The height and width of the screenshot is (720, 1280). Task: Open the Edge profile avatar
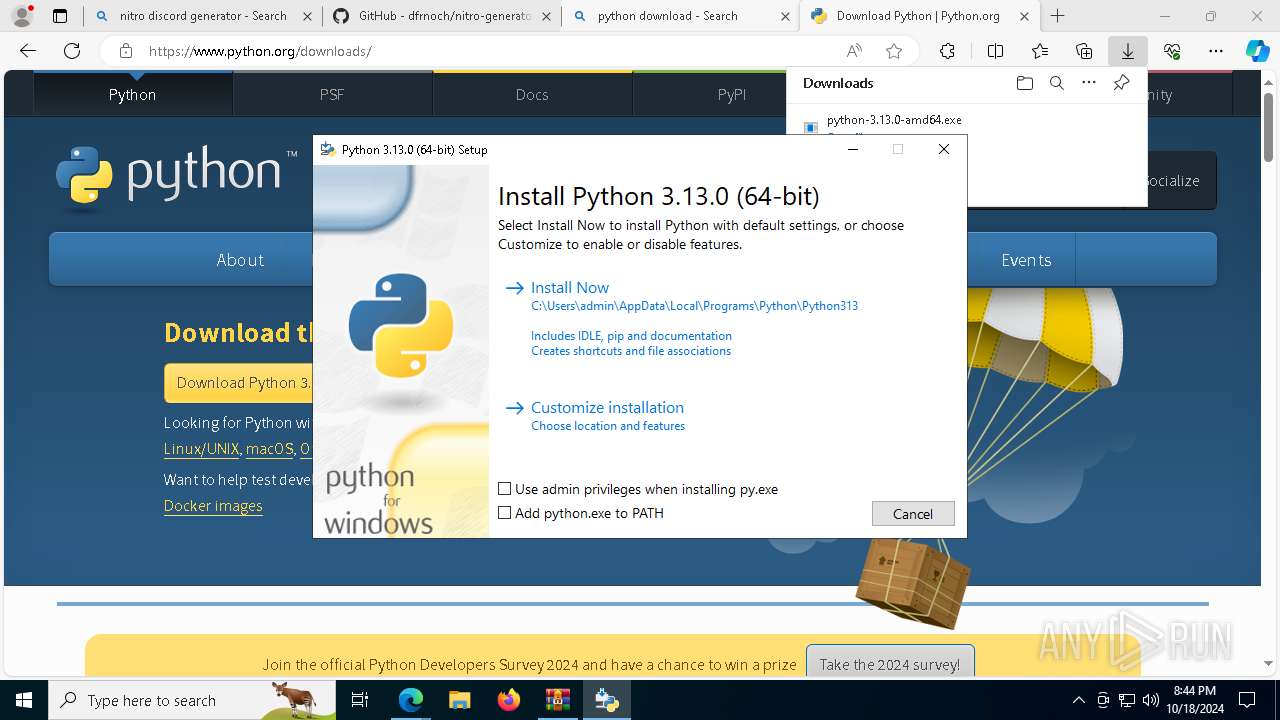tap(22, 16)
